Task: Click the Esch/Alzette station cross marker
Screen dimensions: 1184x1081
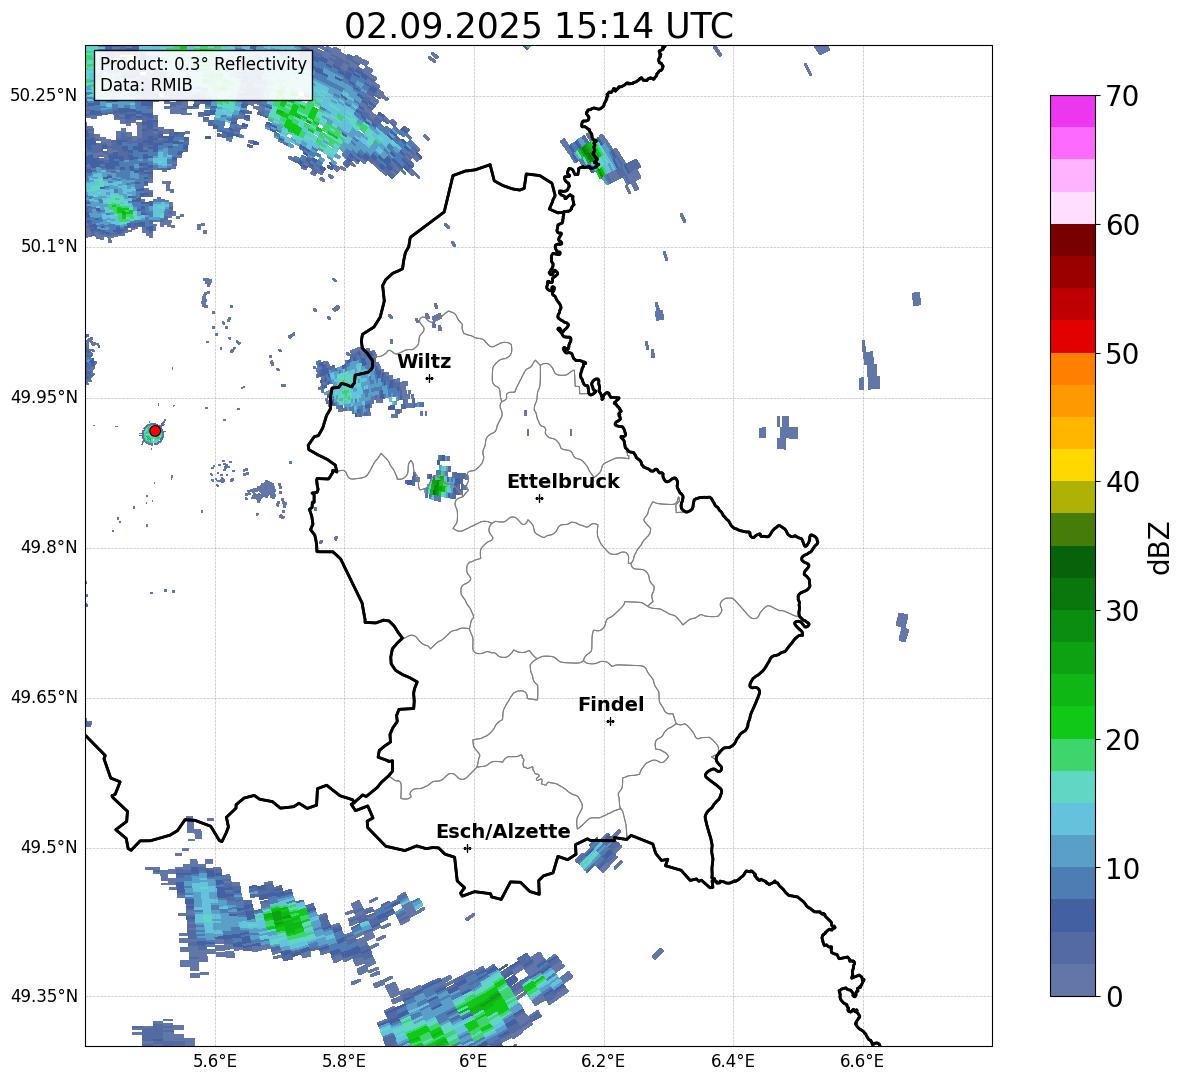Action: pyautogui.click(x=467, y=848)
